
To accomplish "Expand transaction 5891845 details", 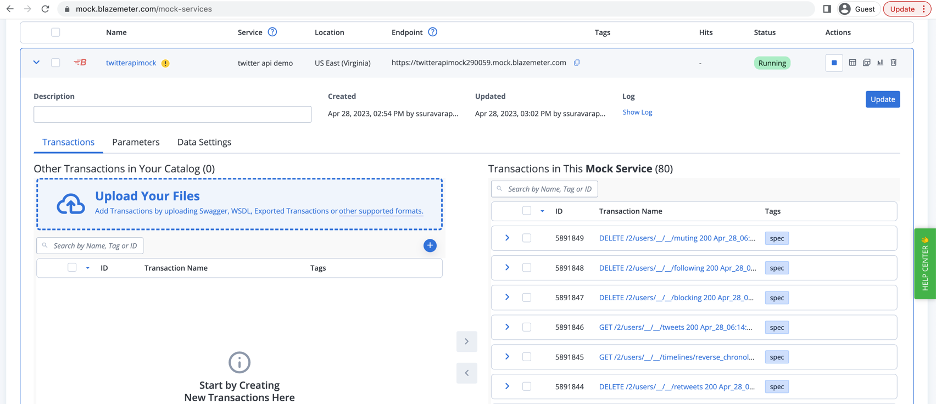I will click(x=507, y=357).
